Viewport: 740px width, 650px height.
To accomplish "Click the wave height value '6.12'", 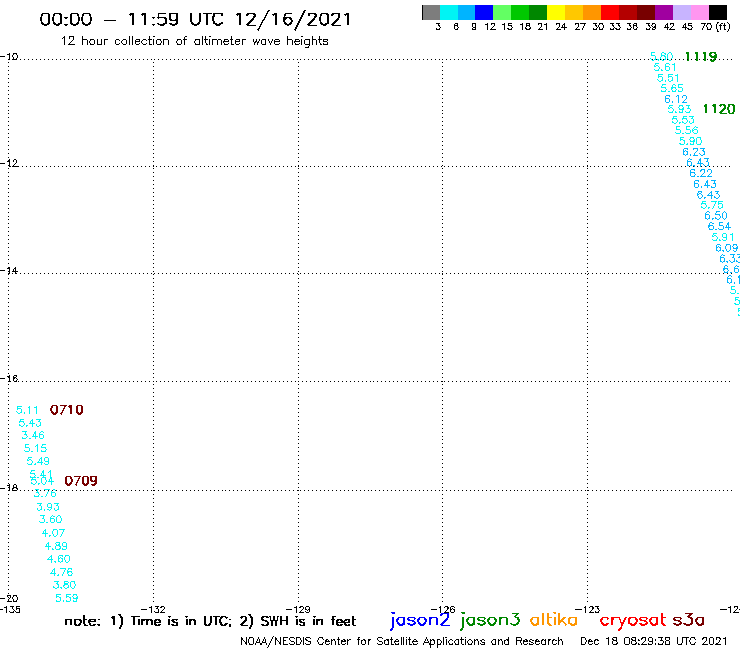I will (x=676, y=99).
